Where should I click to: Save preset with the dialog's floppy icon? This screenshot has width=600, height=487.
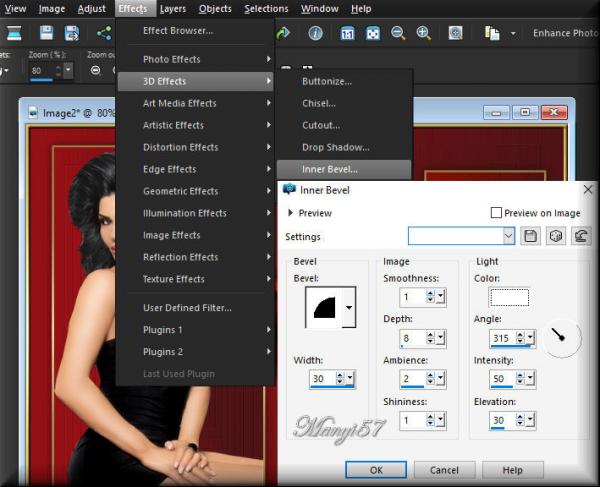pos(531,236)
